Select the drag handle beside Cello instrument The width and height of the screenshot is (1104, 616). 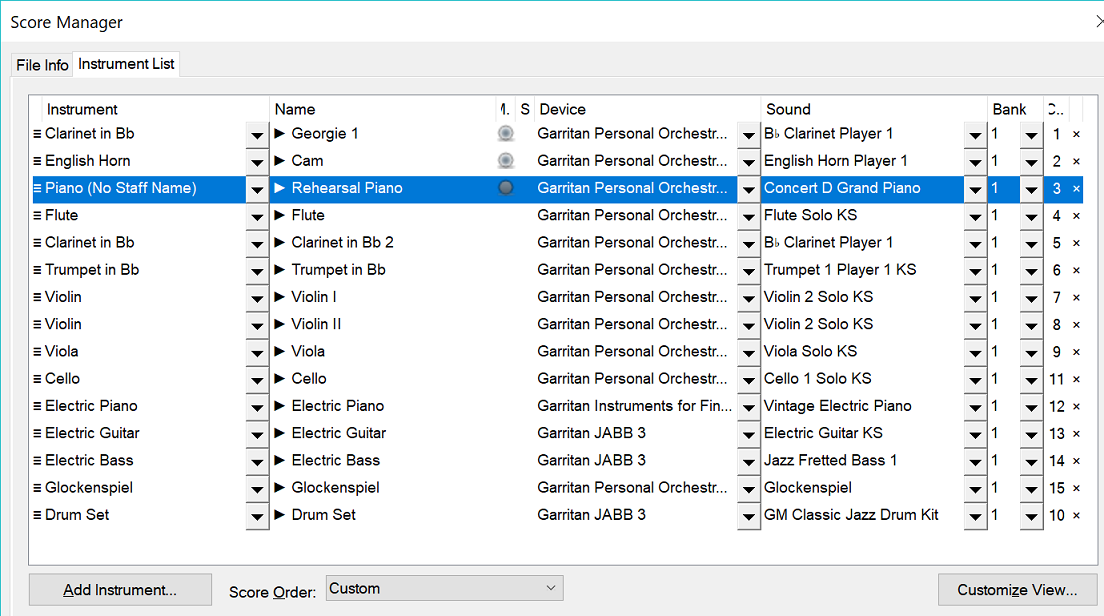point(37,379)
